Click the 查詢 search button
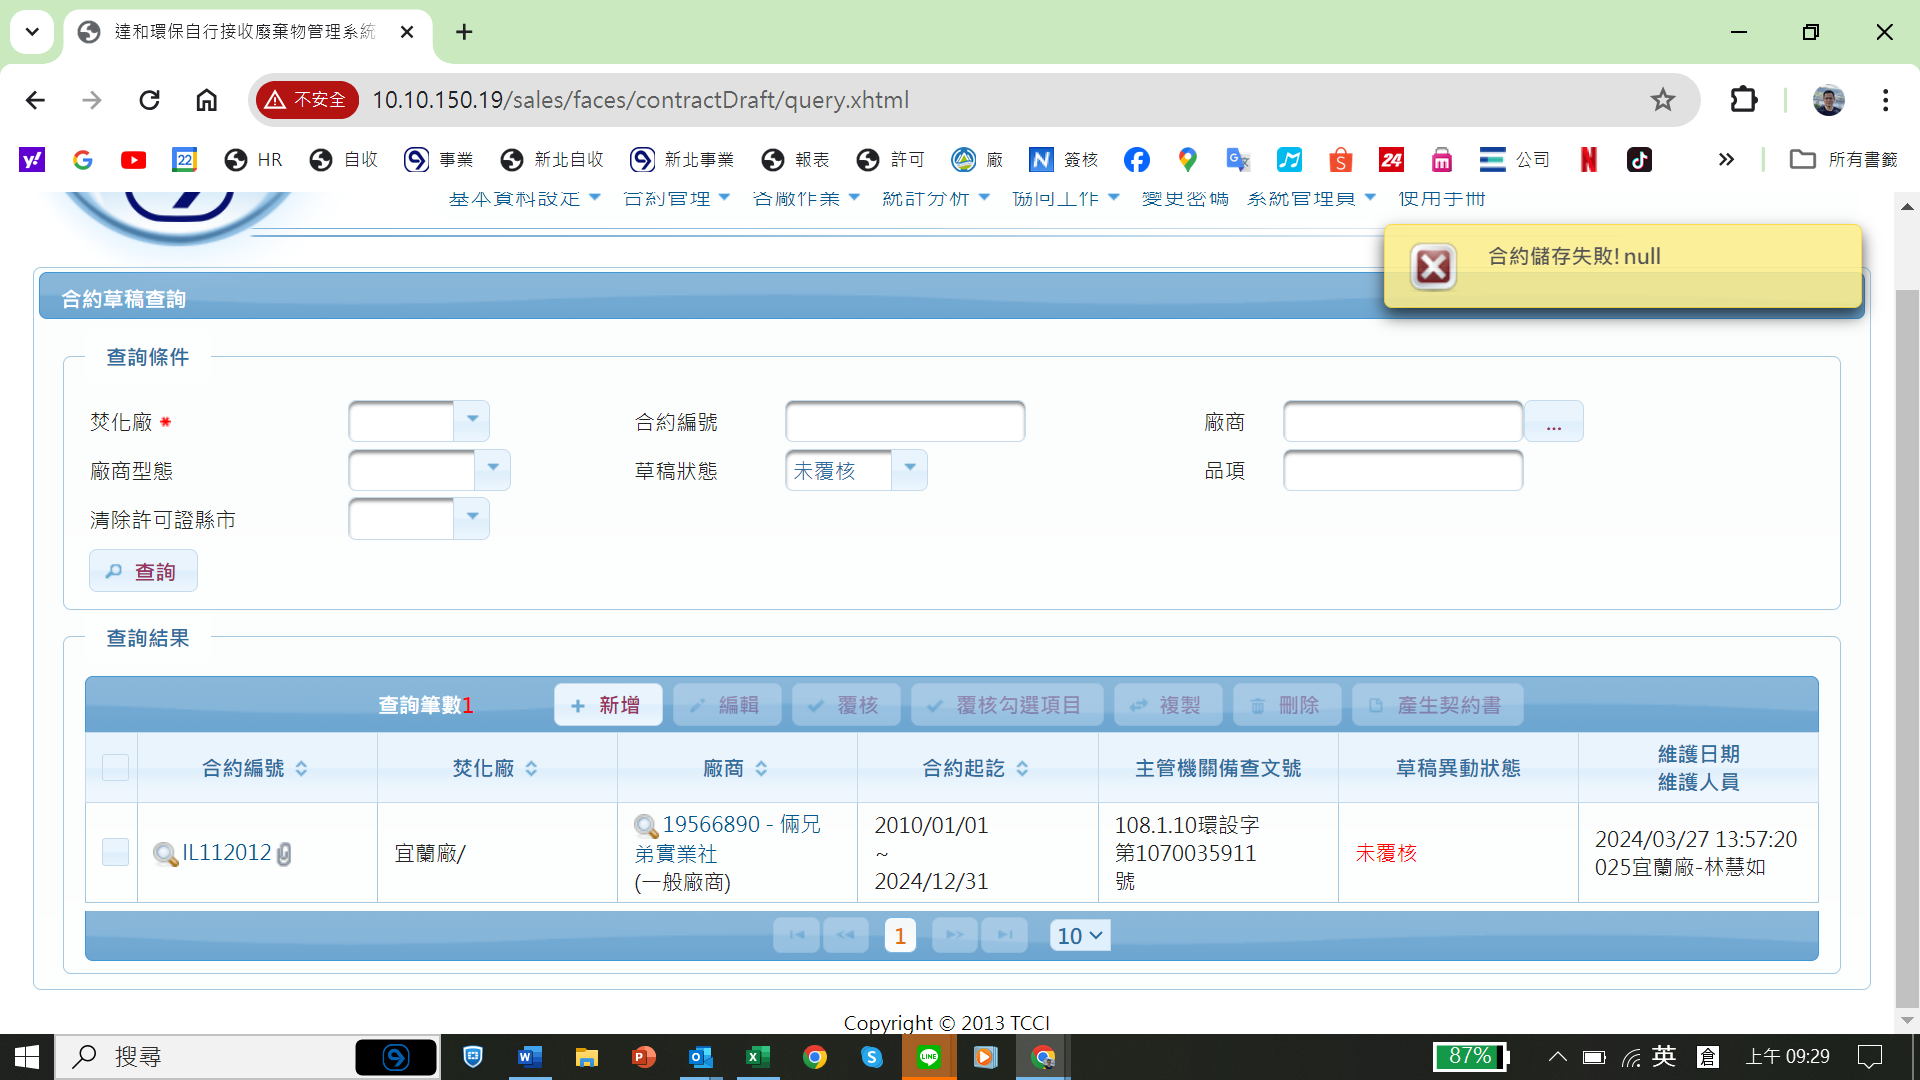 (143, 571)
